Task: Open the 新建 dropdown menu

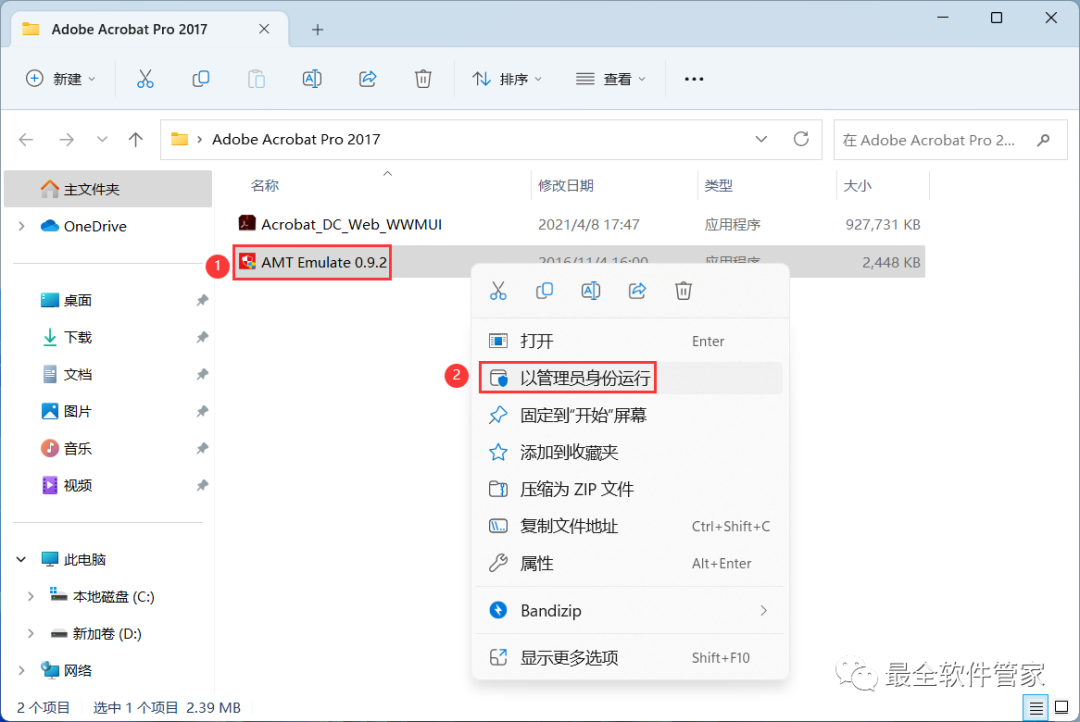Action: click(61, 79)
